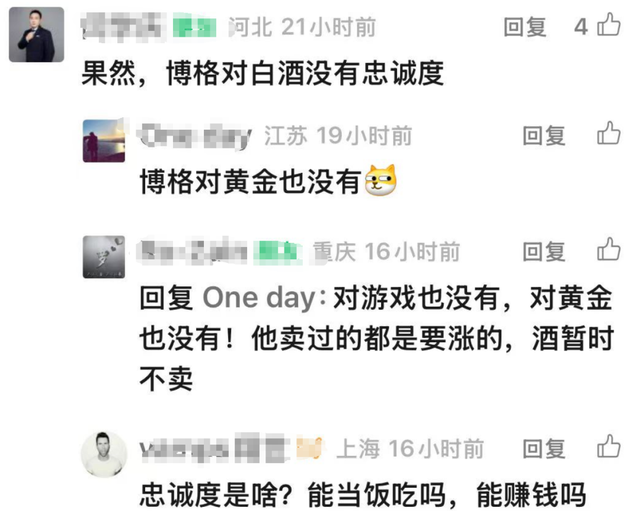
Task: Open the sunset silhouette avatar
Action: (104, 141)
